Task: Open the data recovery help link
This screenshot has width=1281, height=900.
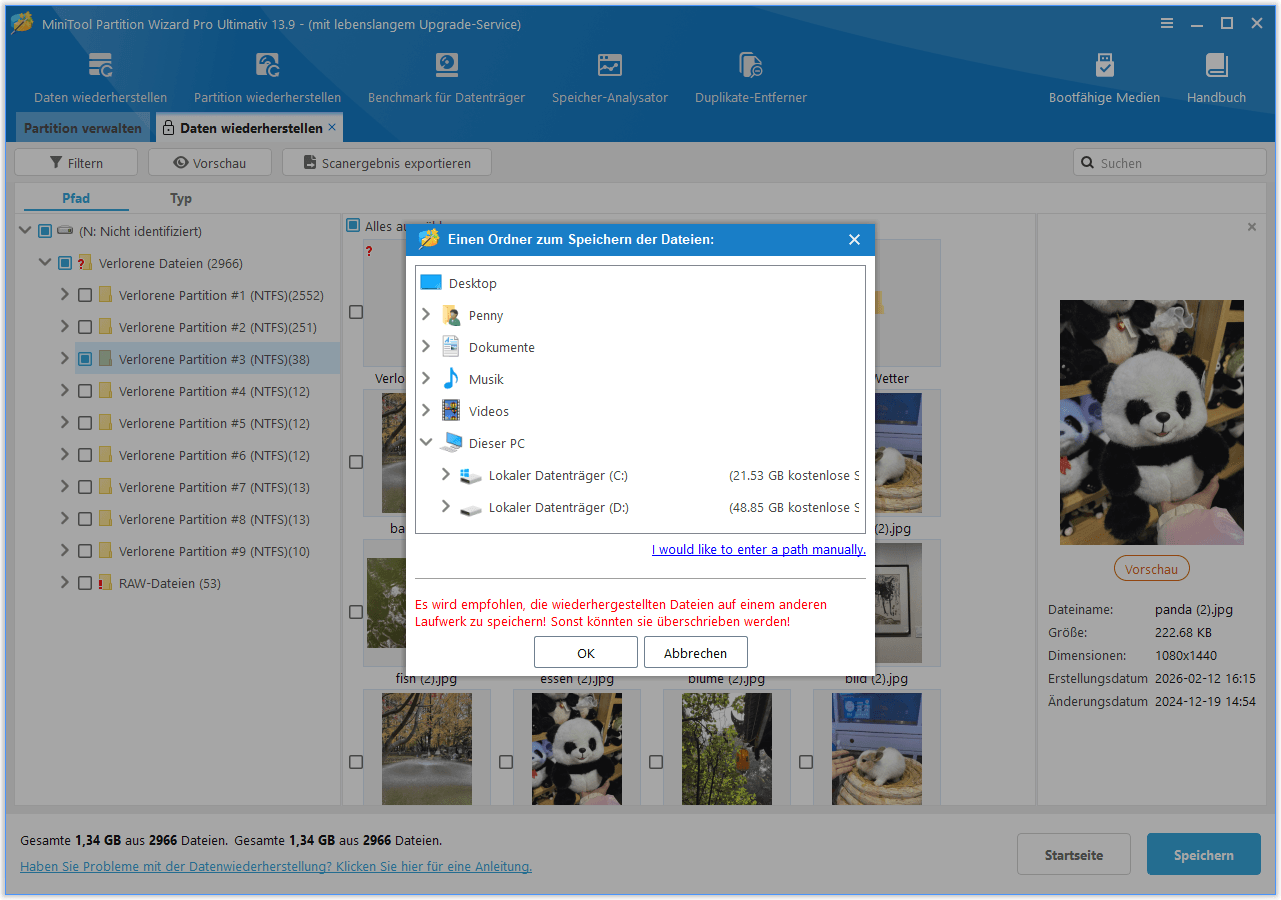Action: point(276,866)
